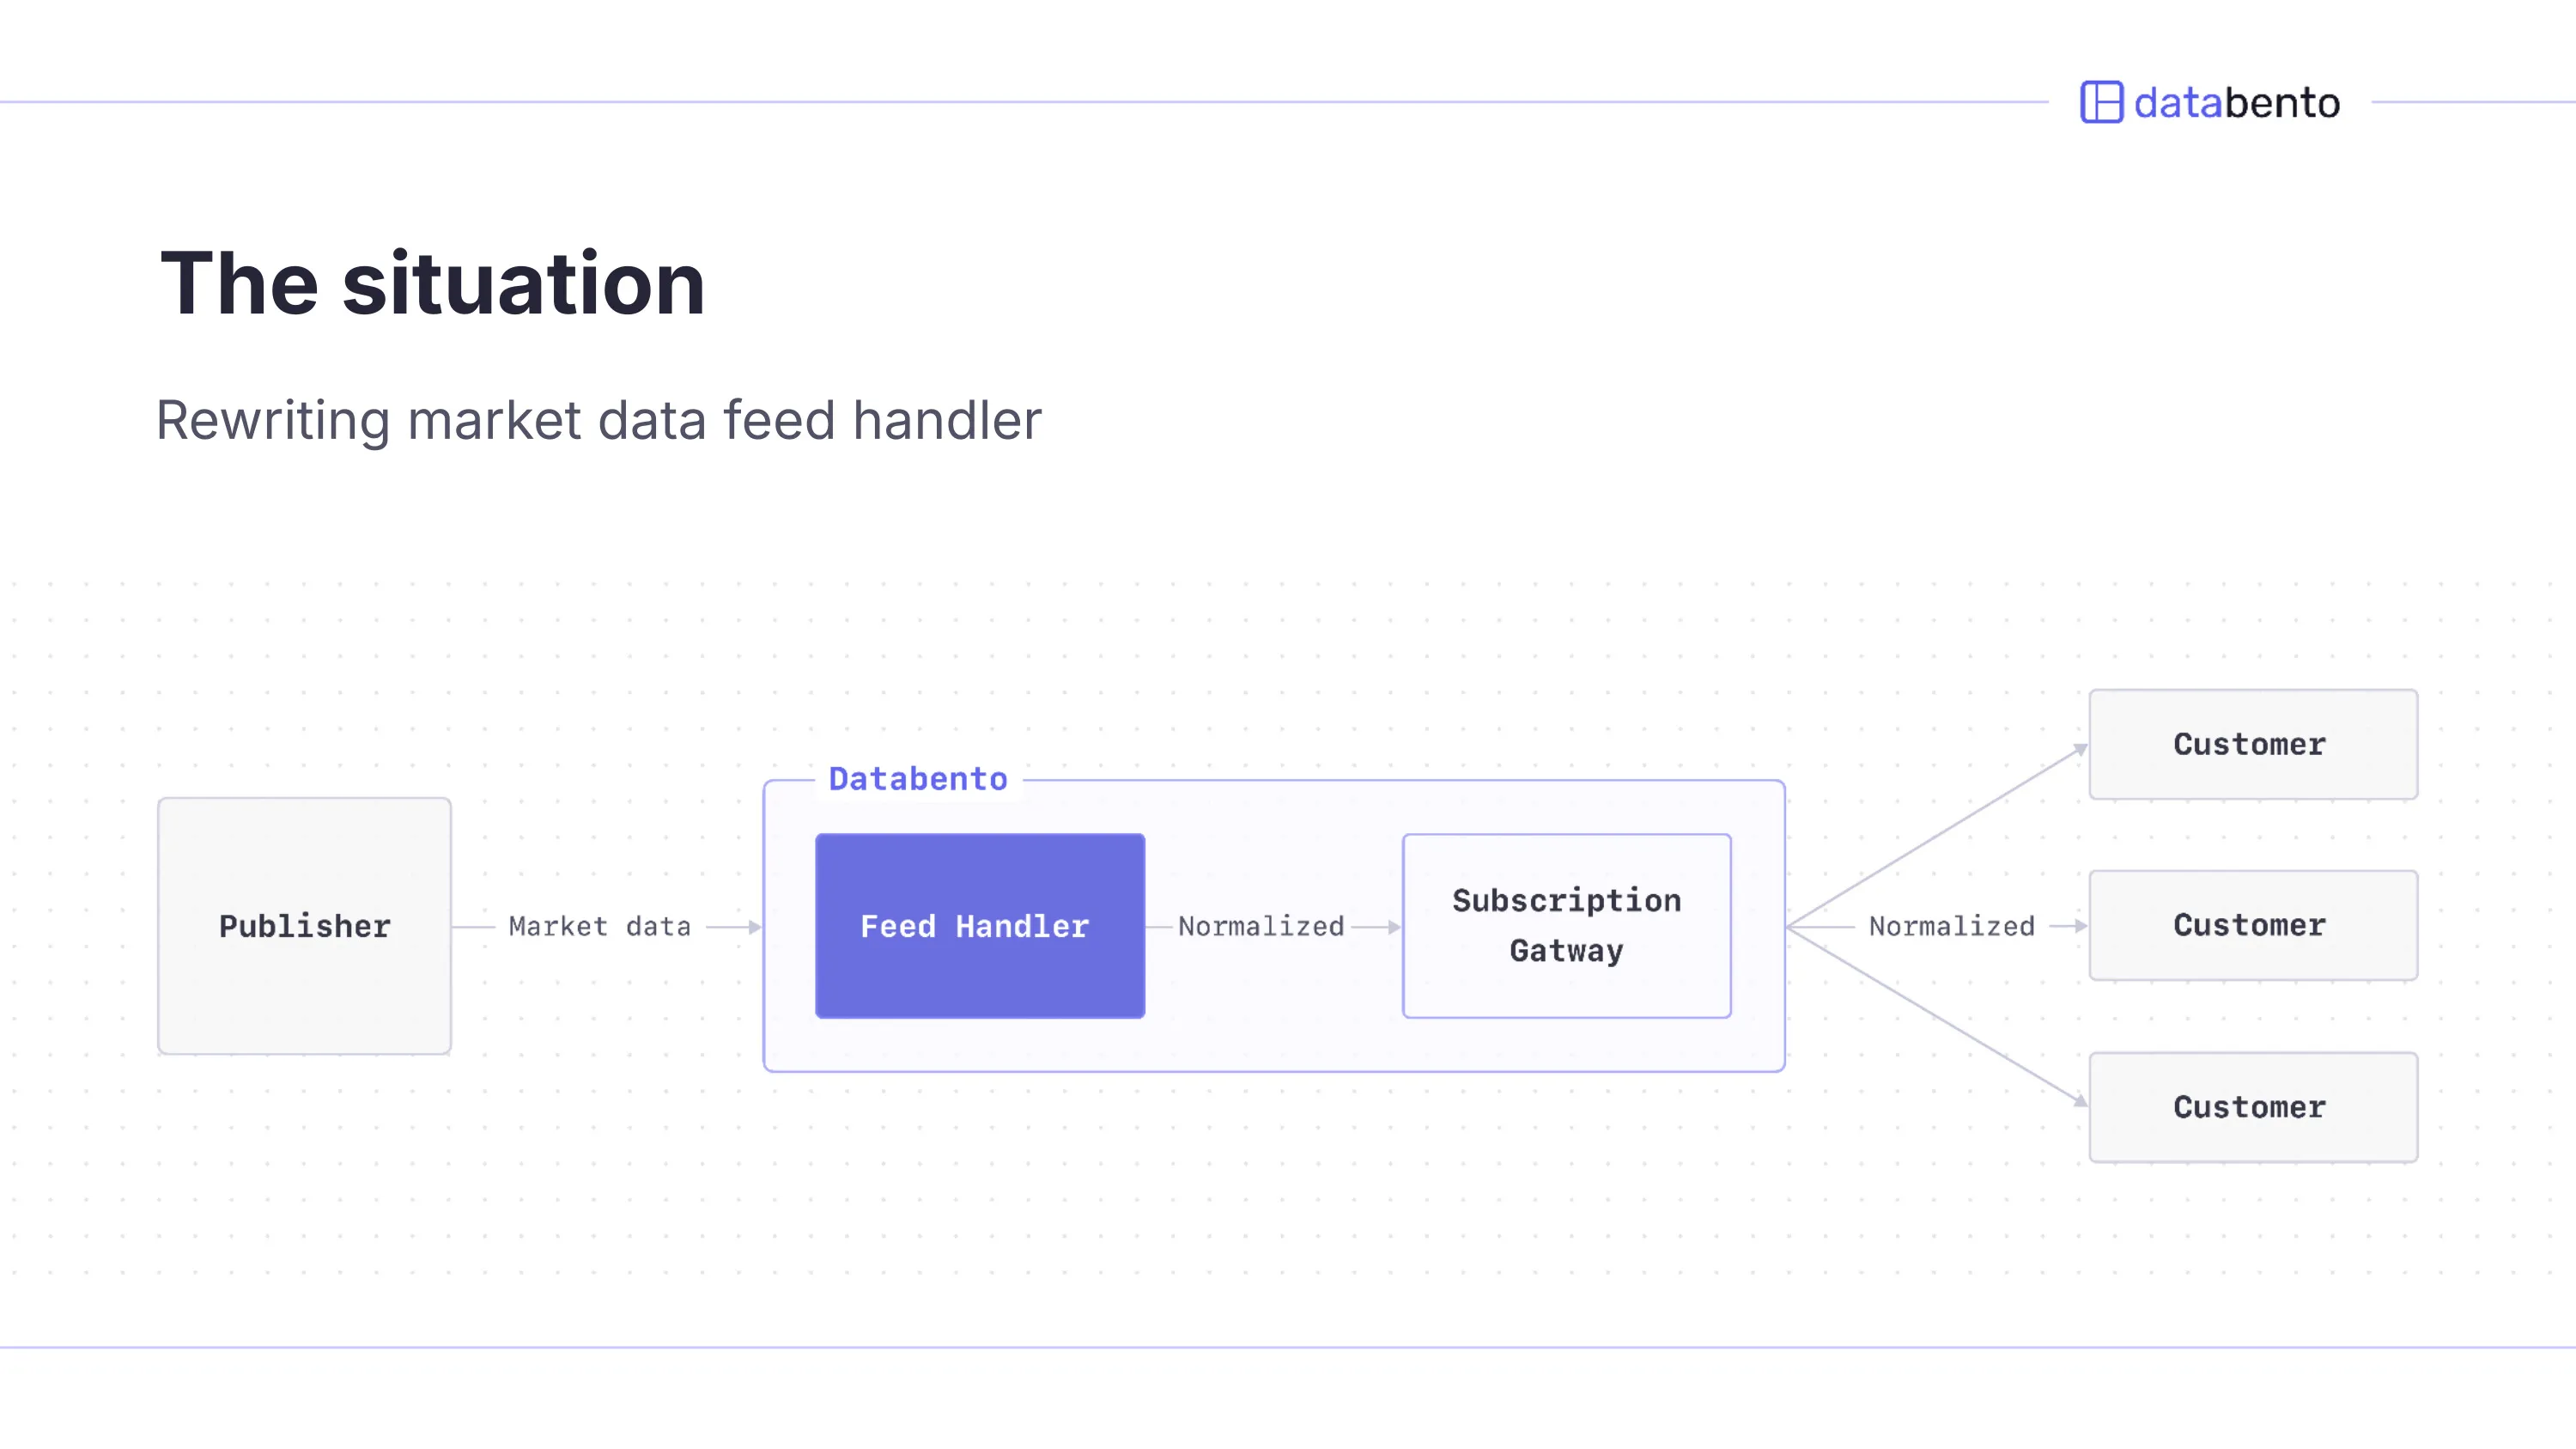
Task: Click the arrowhead pointing into Subscription Gateway
Action: pyautogui.click(x=1394, y=927)
